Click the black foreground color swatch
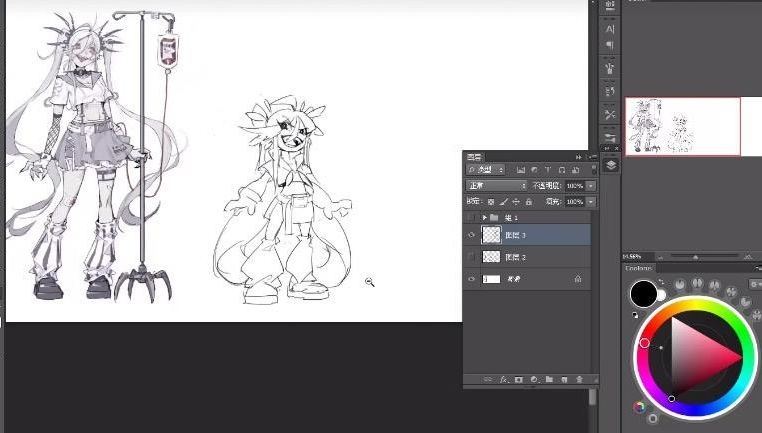Viewport: 762px width, 433px height. coord(643,293)
